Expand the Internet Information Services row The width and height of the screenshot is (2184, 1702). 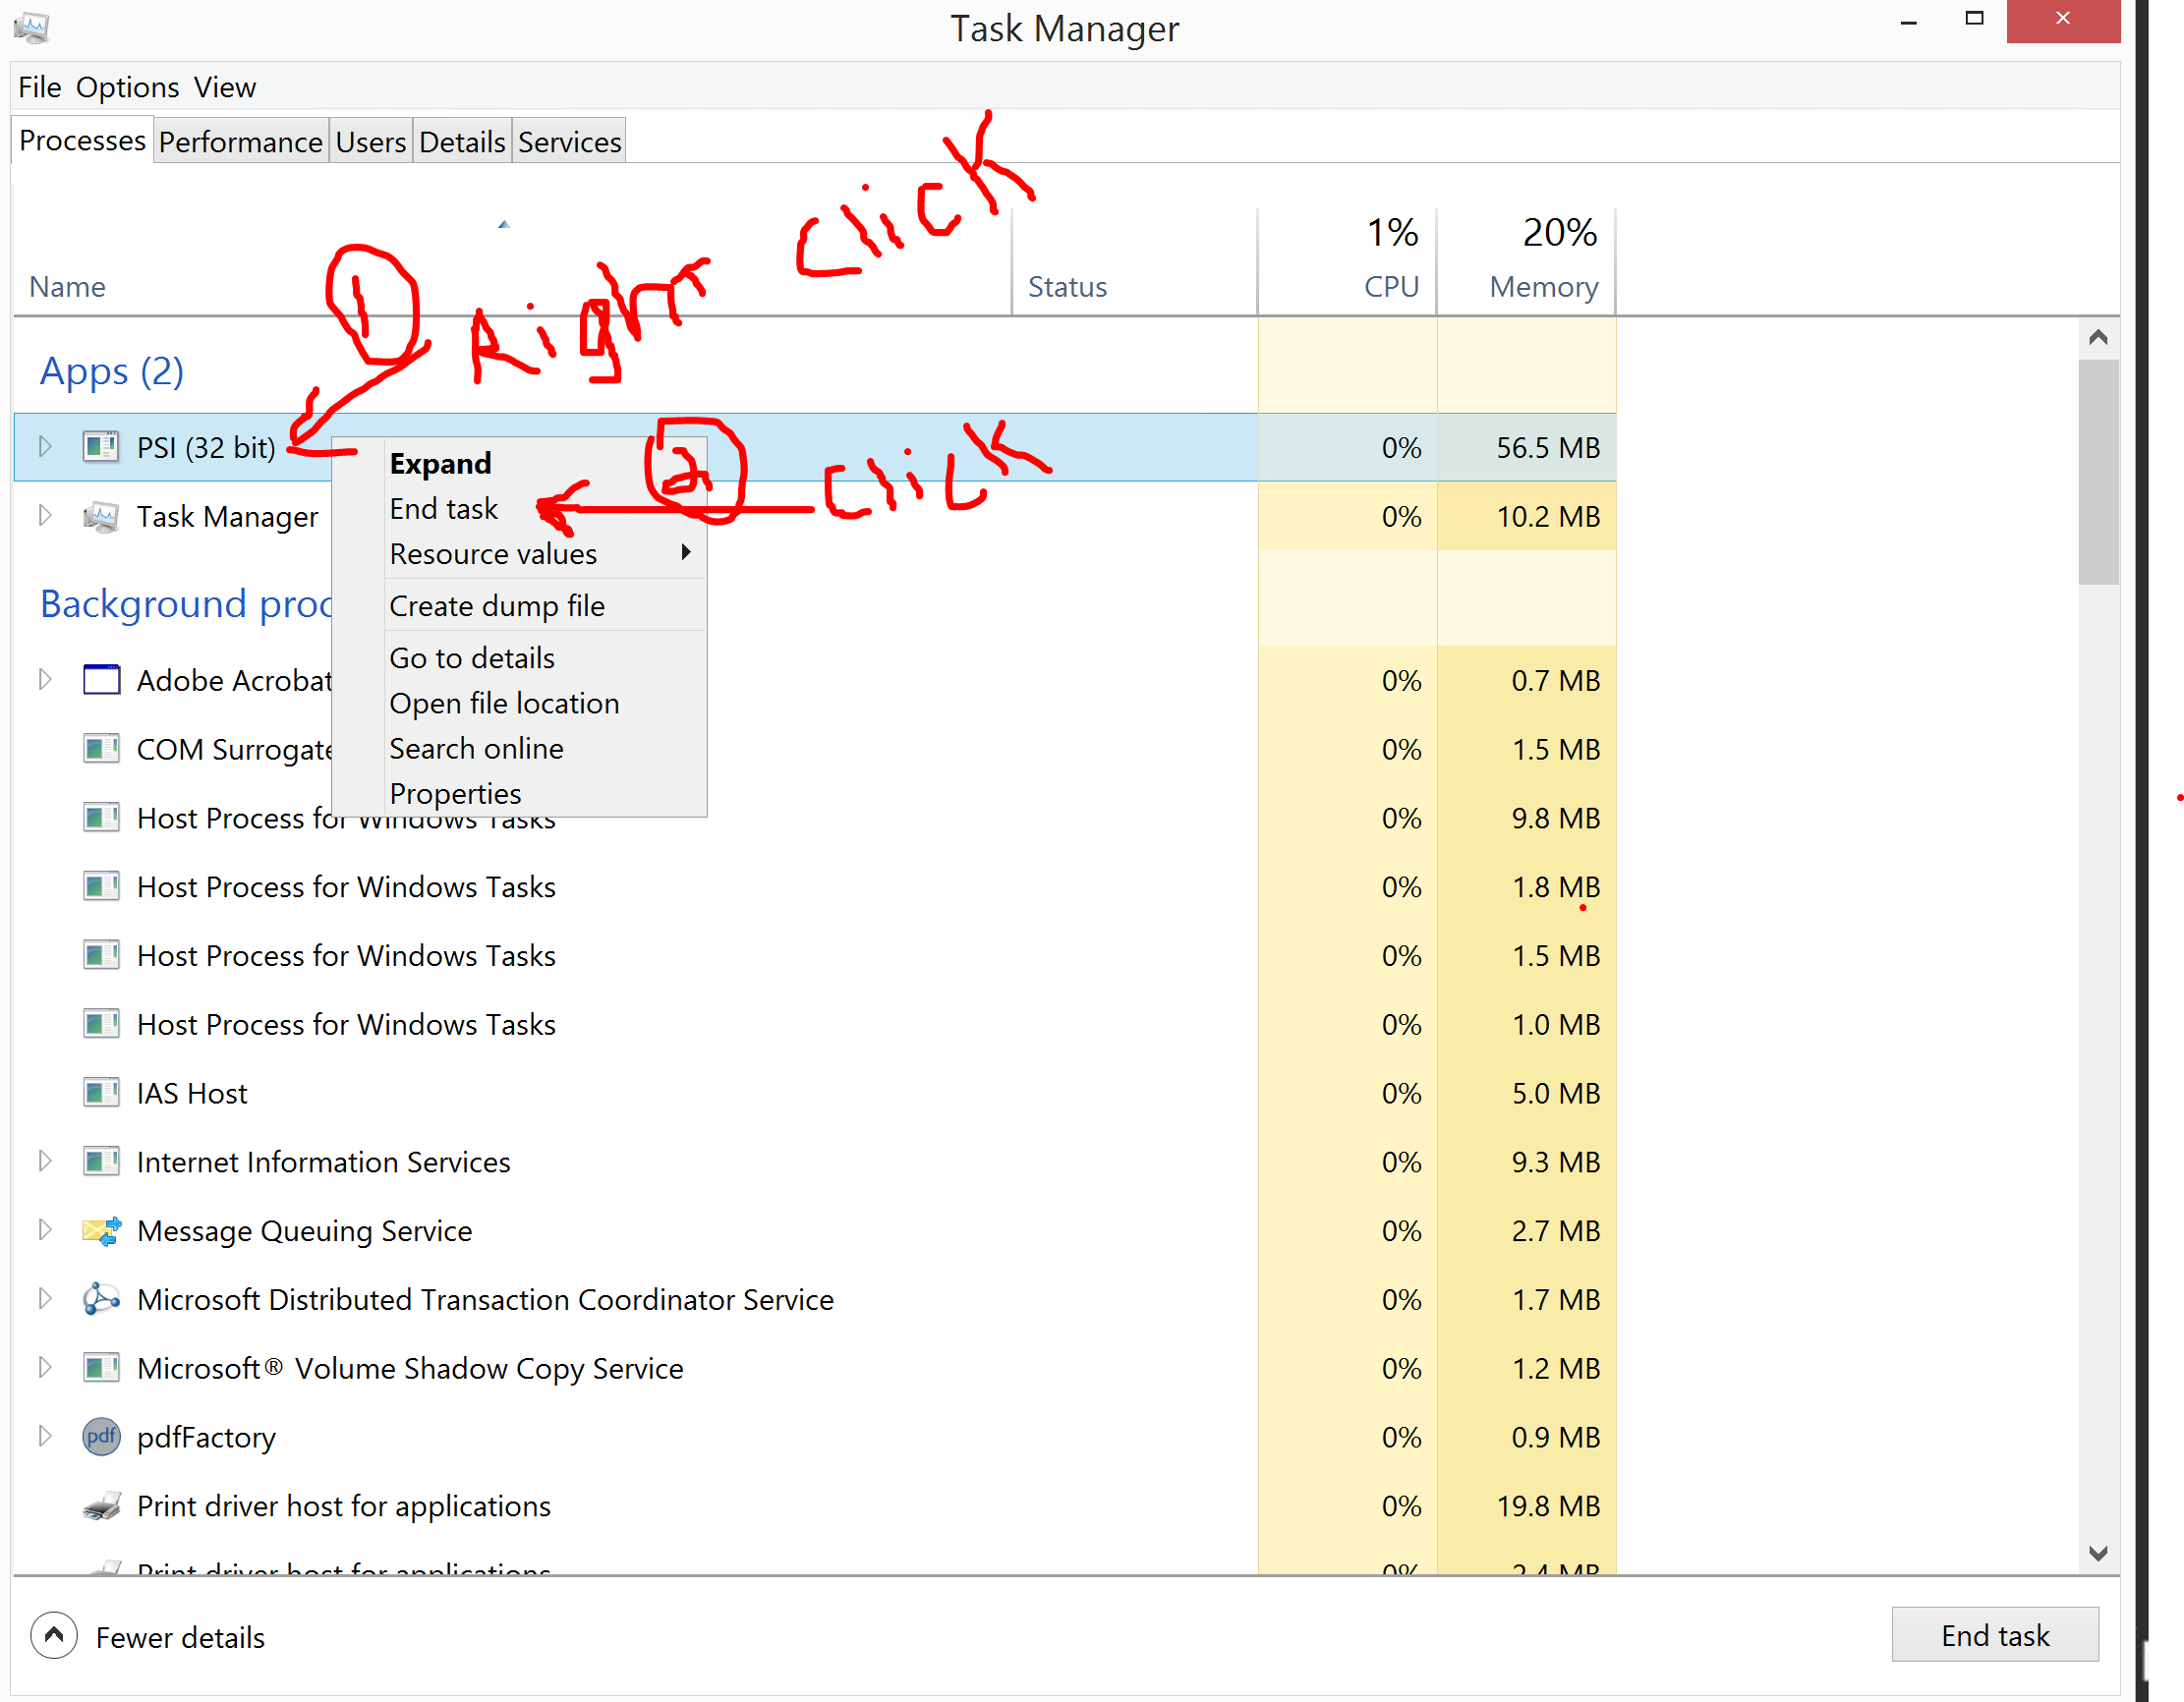click(45, 1161)
